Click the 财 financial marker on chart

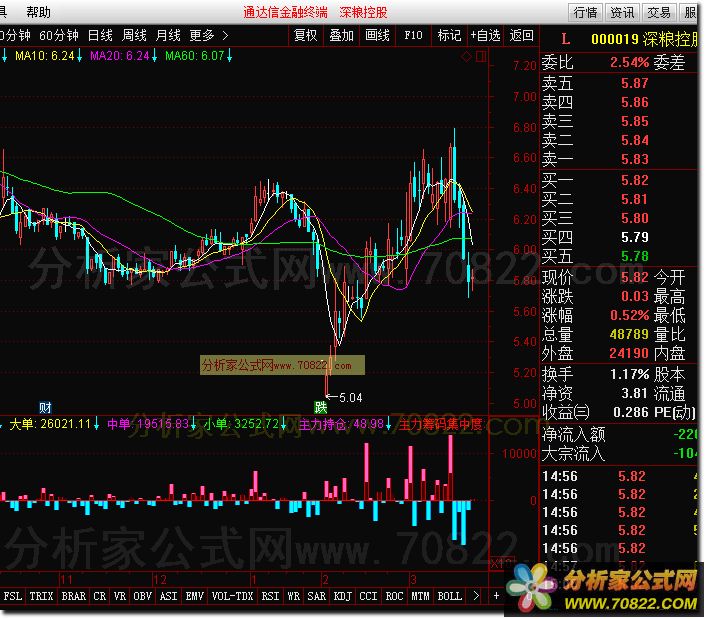pyautogui.click(x=44, y=407)
